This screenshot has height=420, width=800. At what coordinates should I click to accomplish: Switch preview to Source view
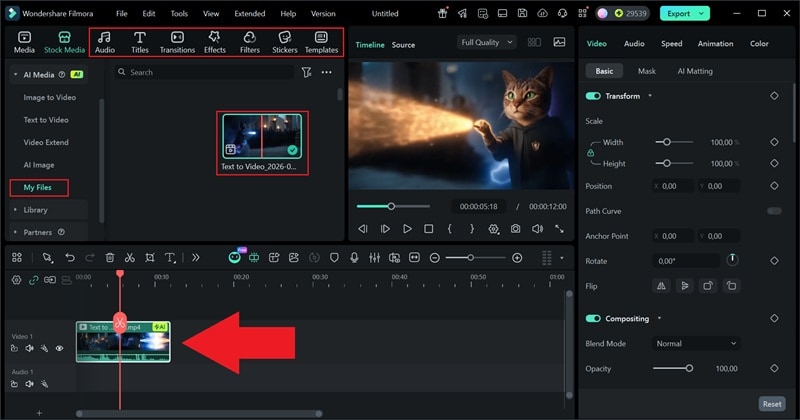[403, 45]
